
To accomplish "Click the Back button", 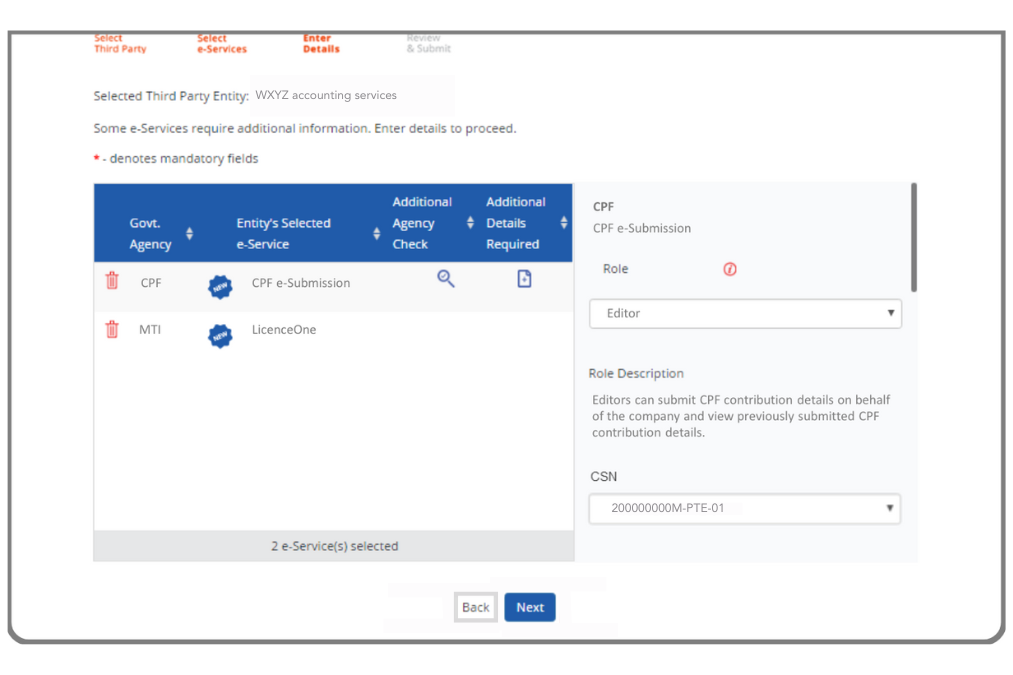I will click(475, 607).
